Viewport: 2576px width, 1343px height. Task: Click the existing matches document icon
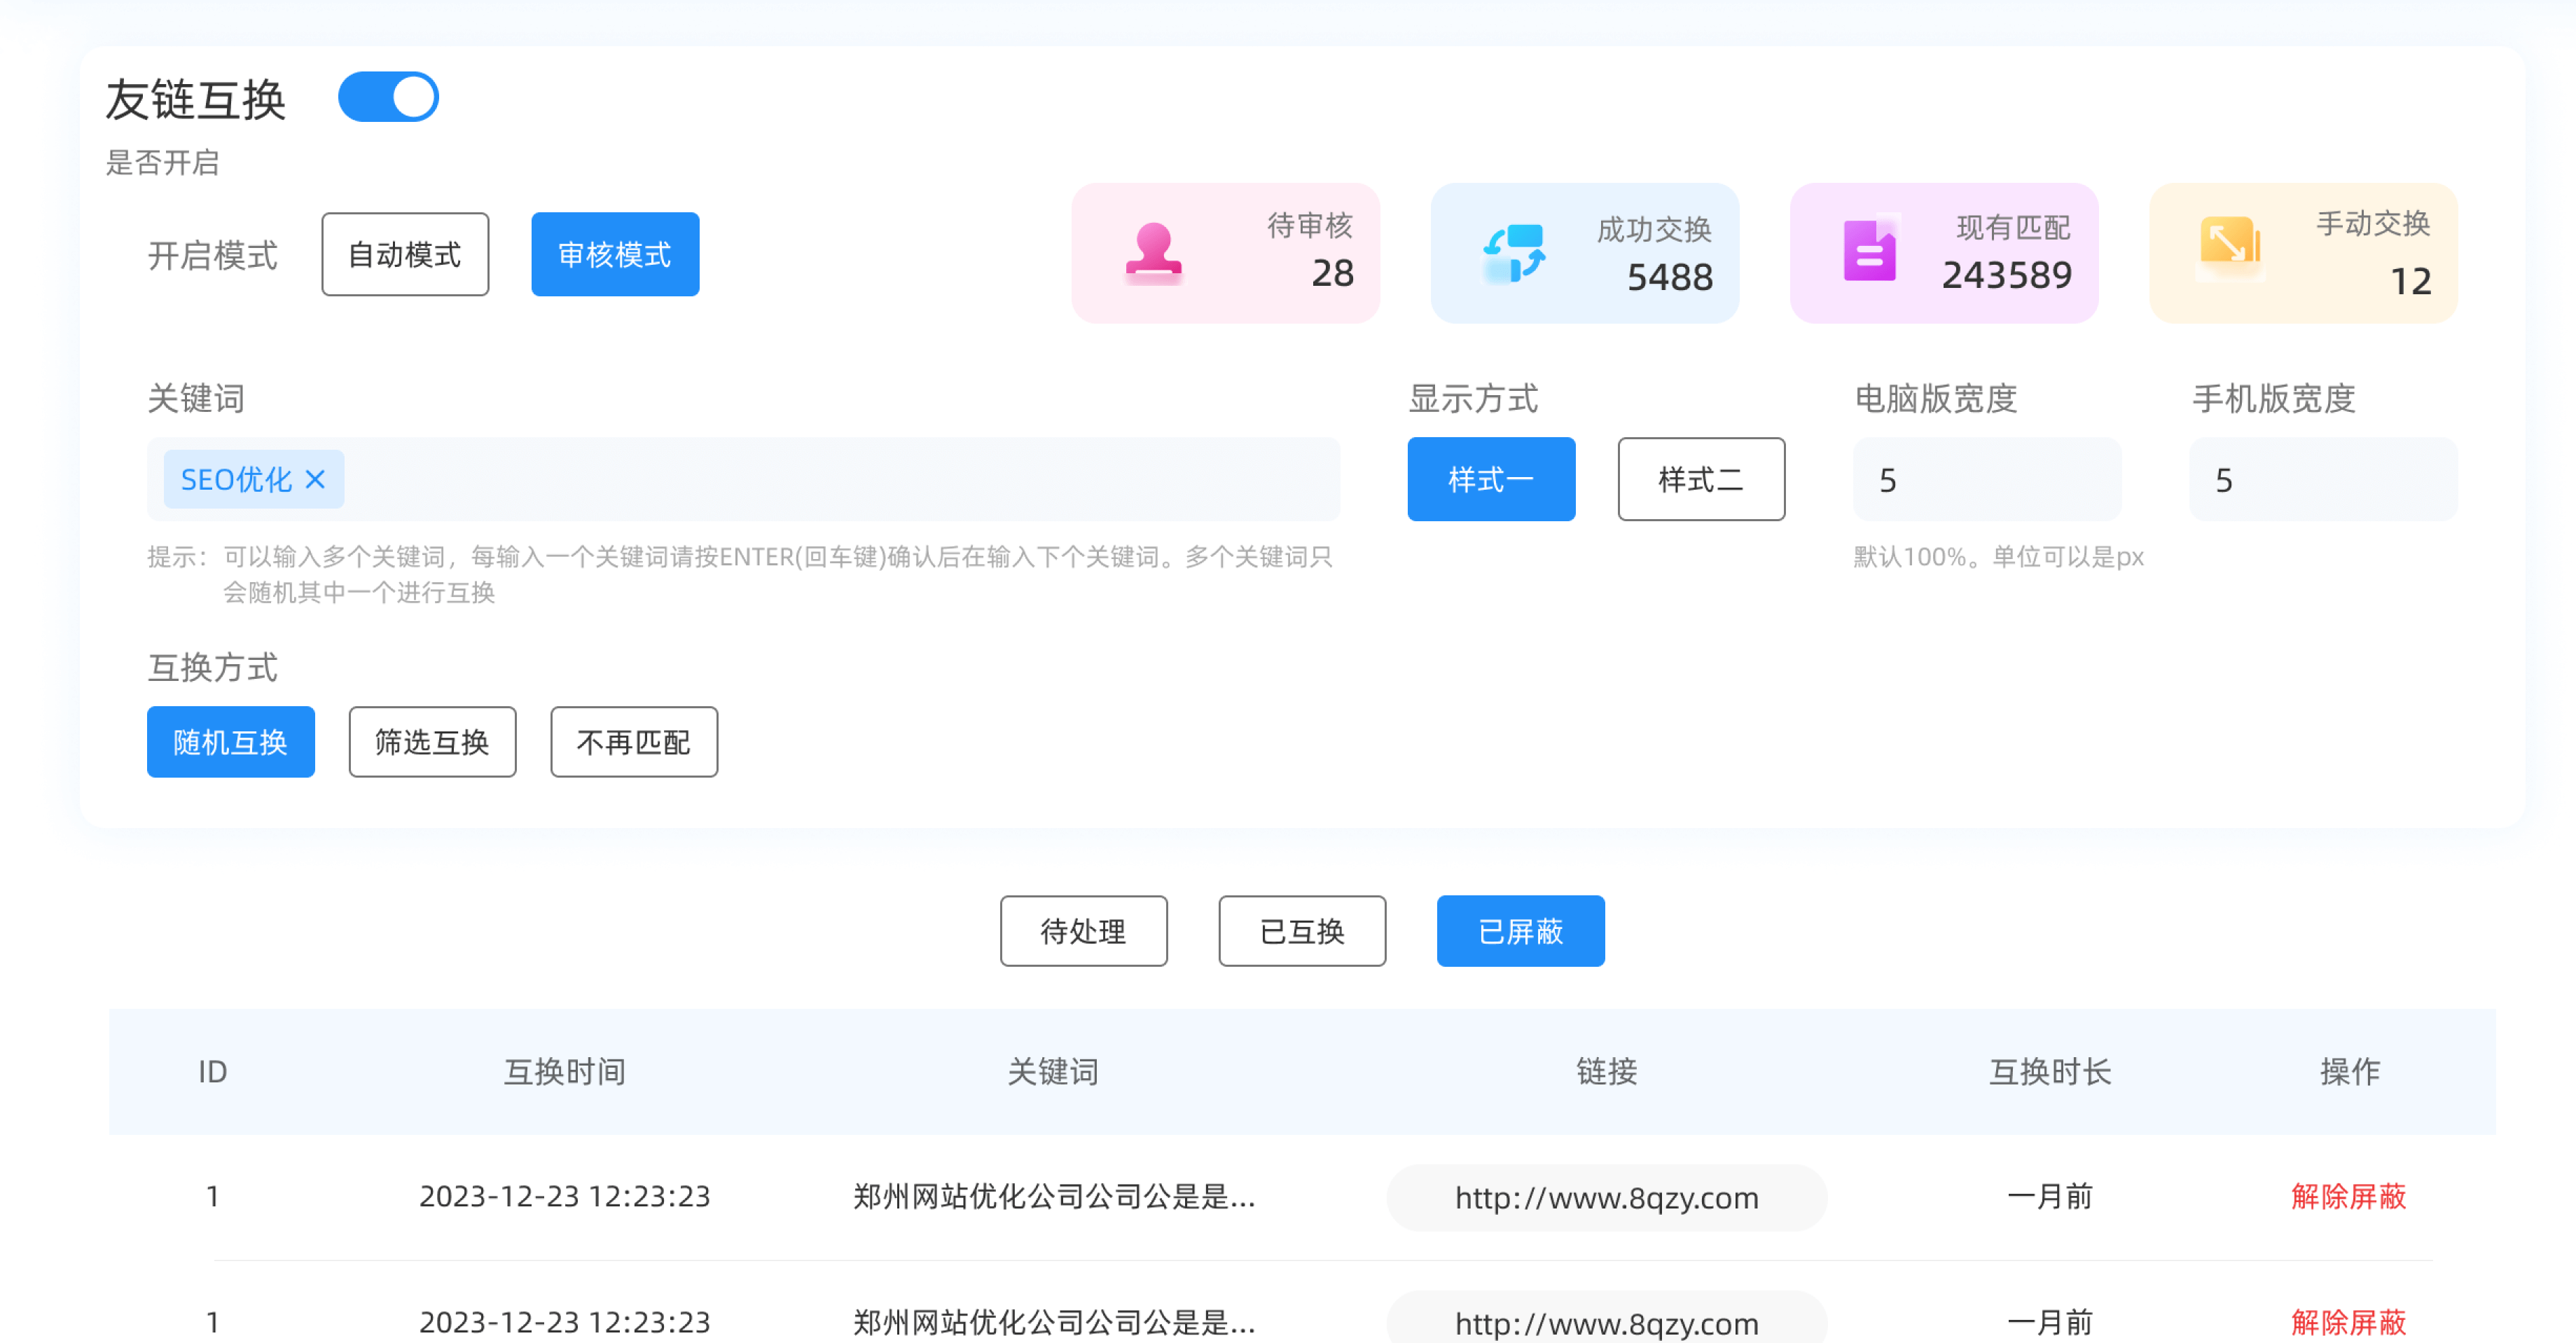(1870, 251)
